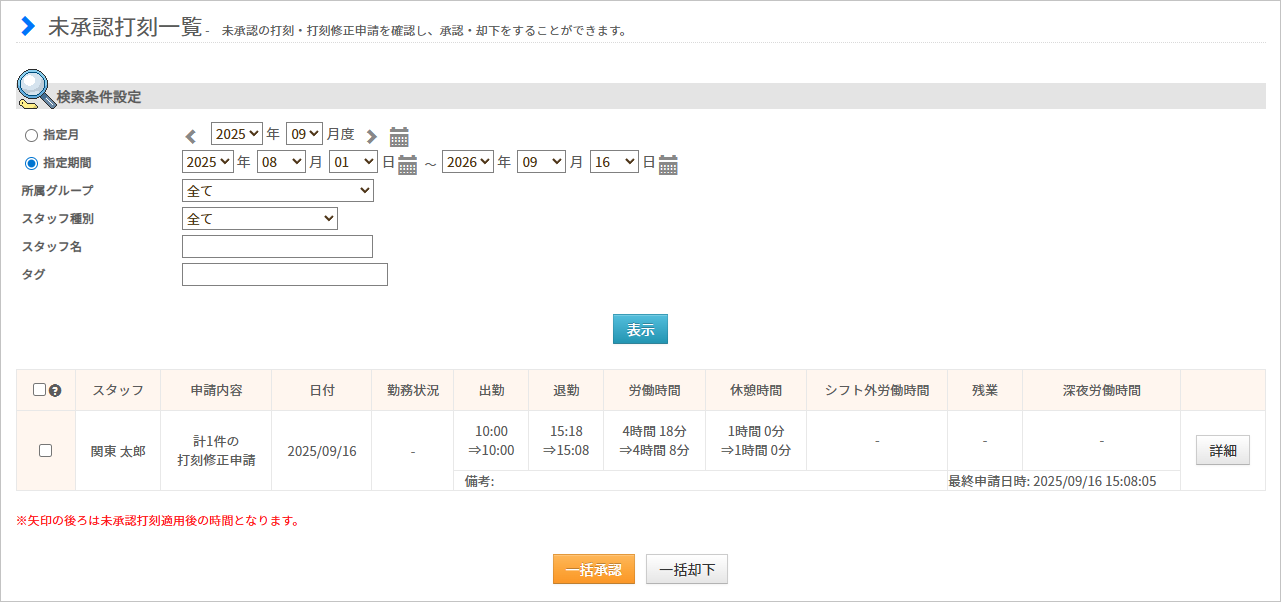Open calendar picker for period end date
The width and height of the screenshot is (1281, 602).
668,165
